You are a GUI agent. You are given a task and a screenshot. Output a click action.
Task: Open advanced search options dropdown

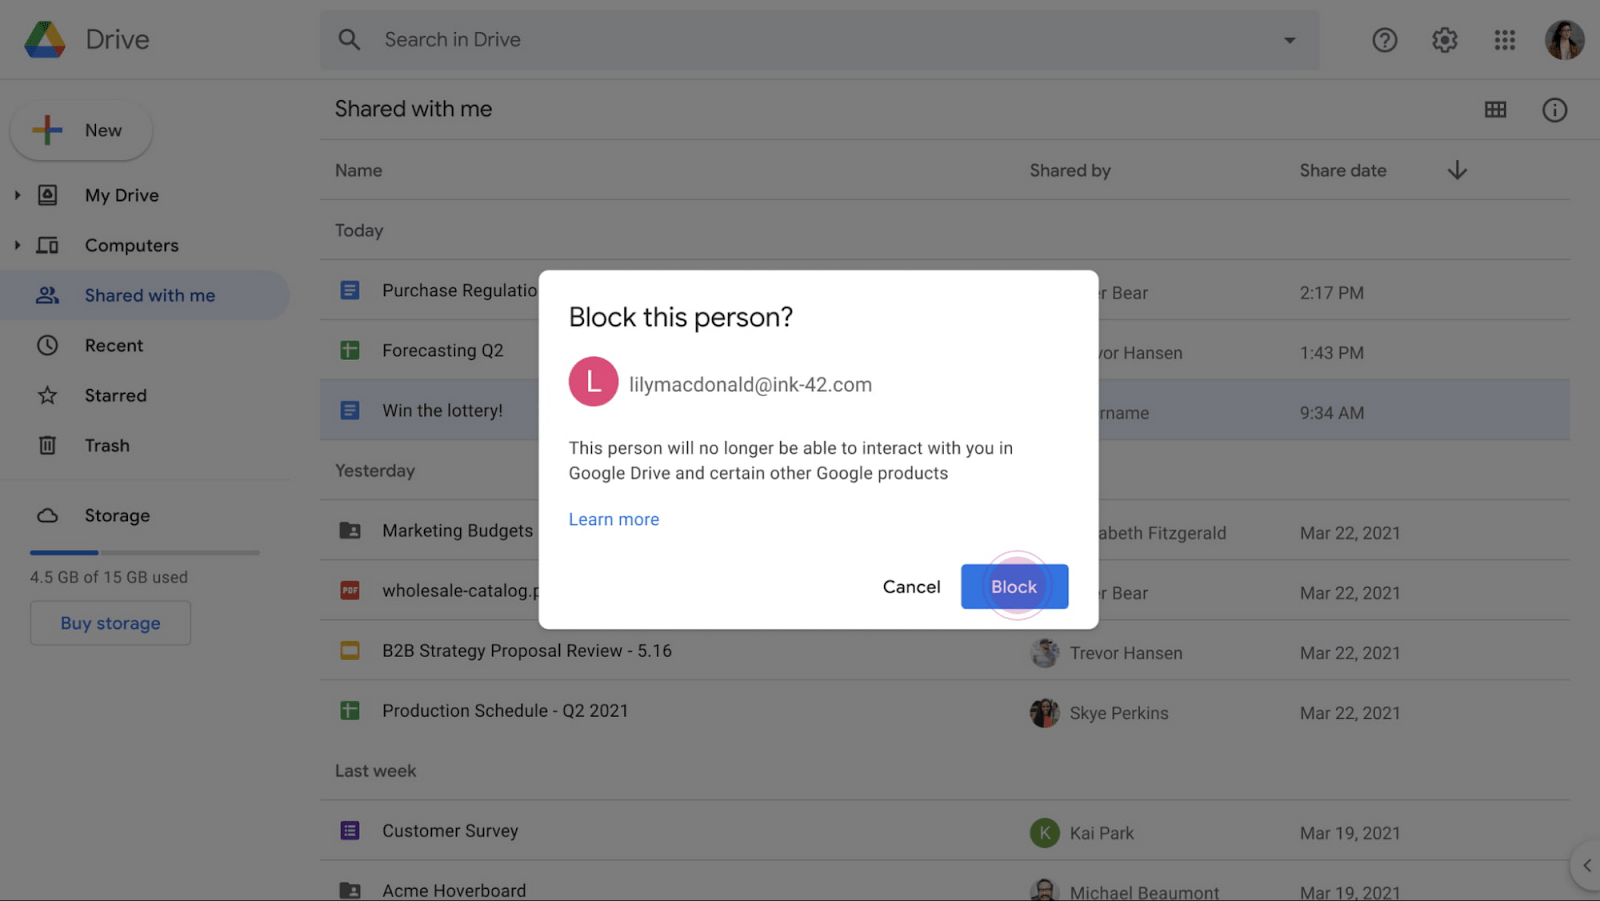(x=1291, y=40)
